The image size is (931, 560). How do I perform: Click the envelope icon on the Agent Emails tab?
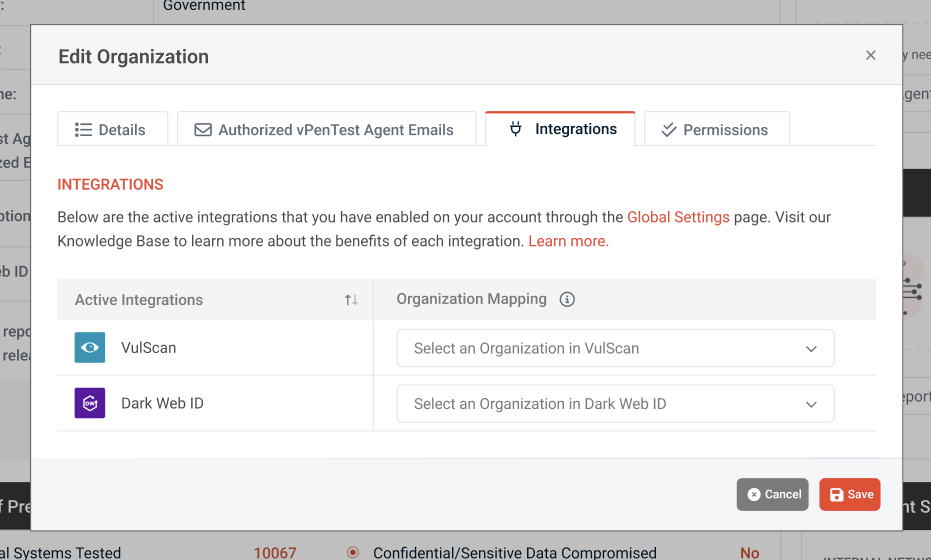(x=203, y=130)
